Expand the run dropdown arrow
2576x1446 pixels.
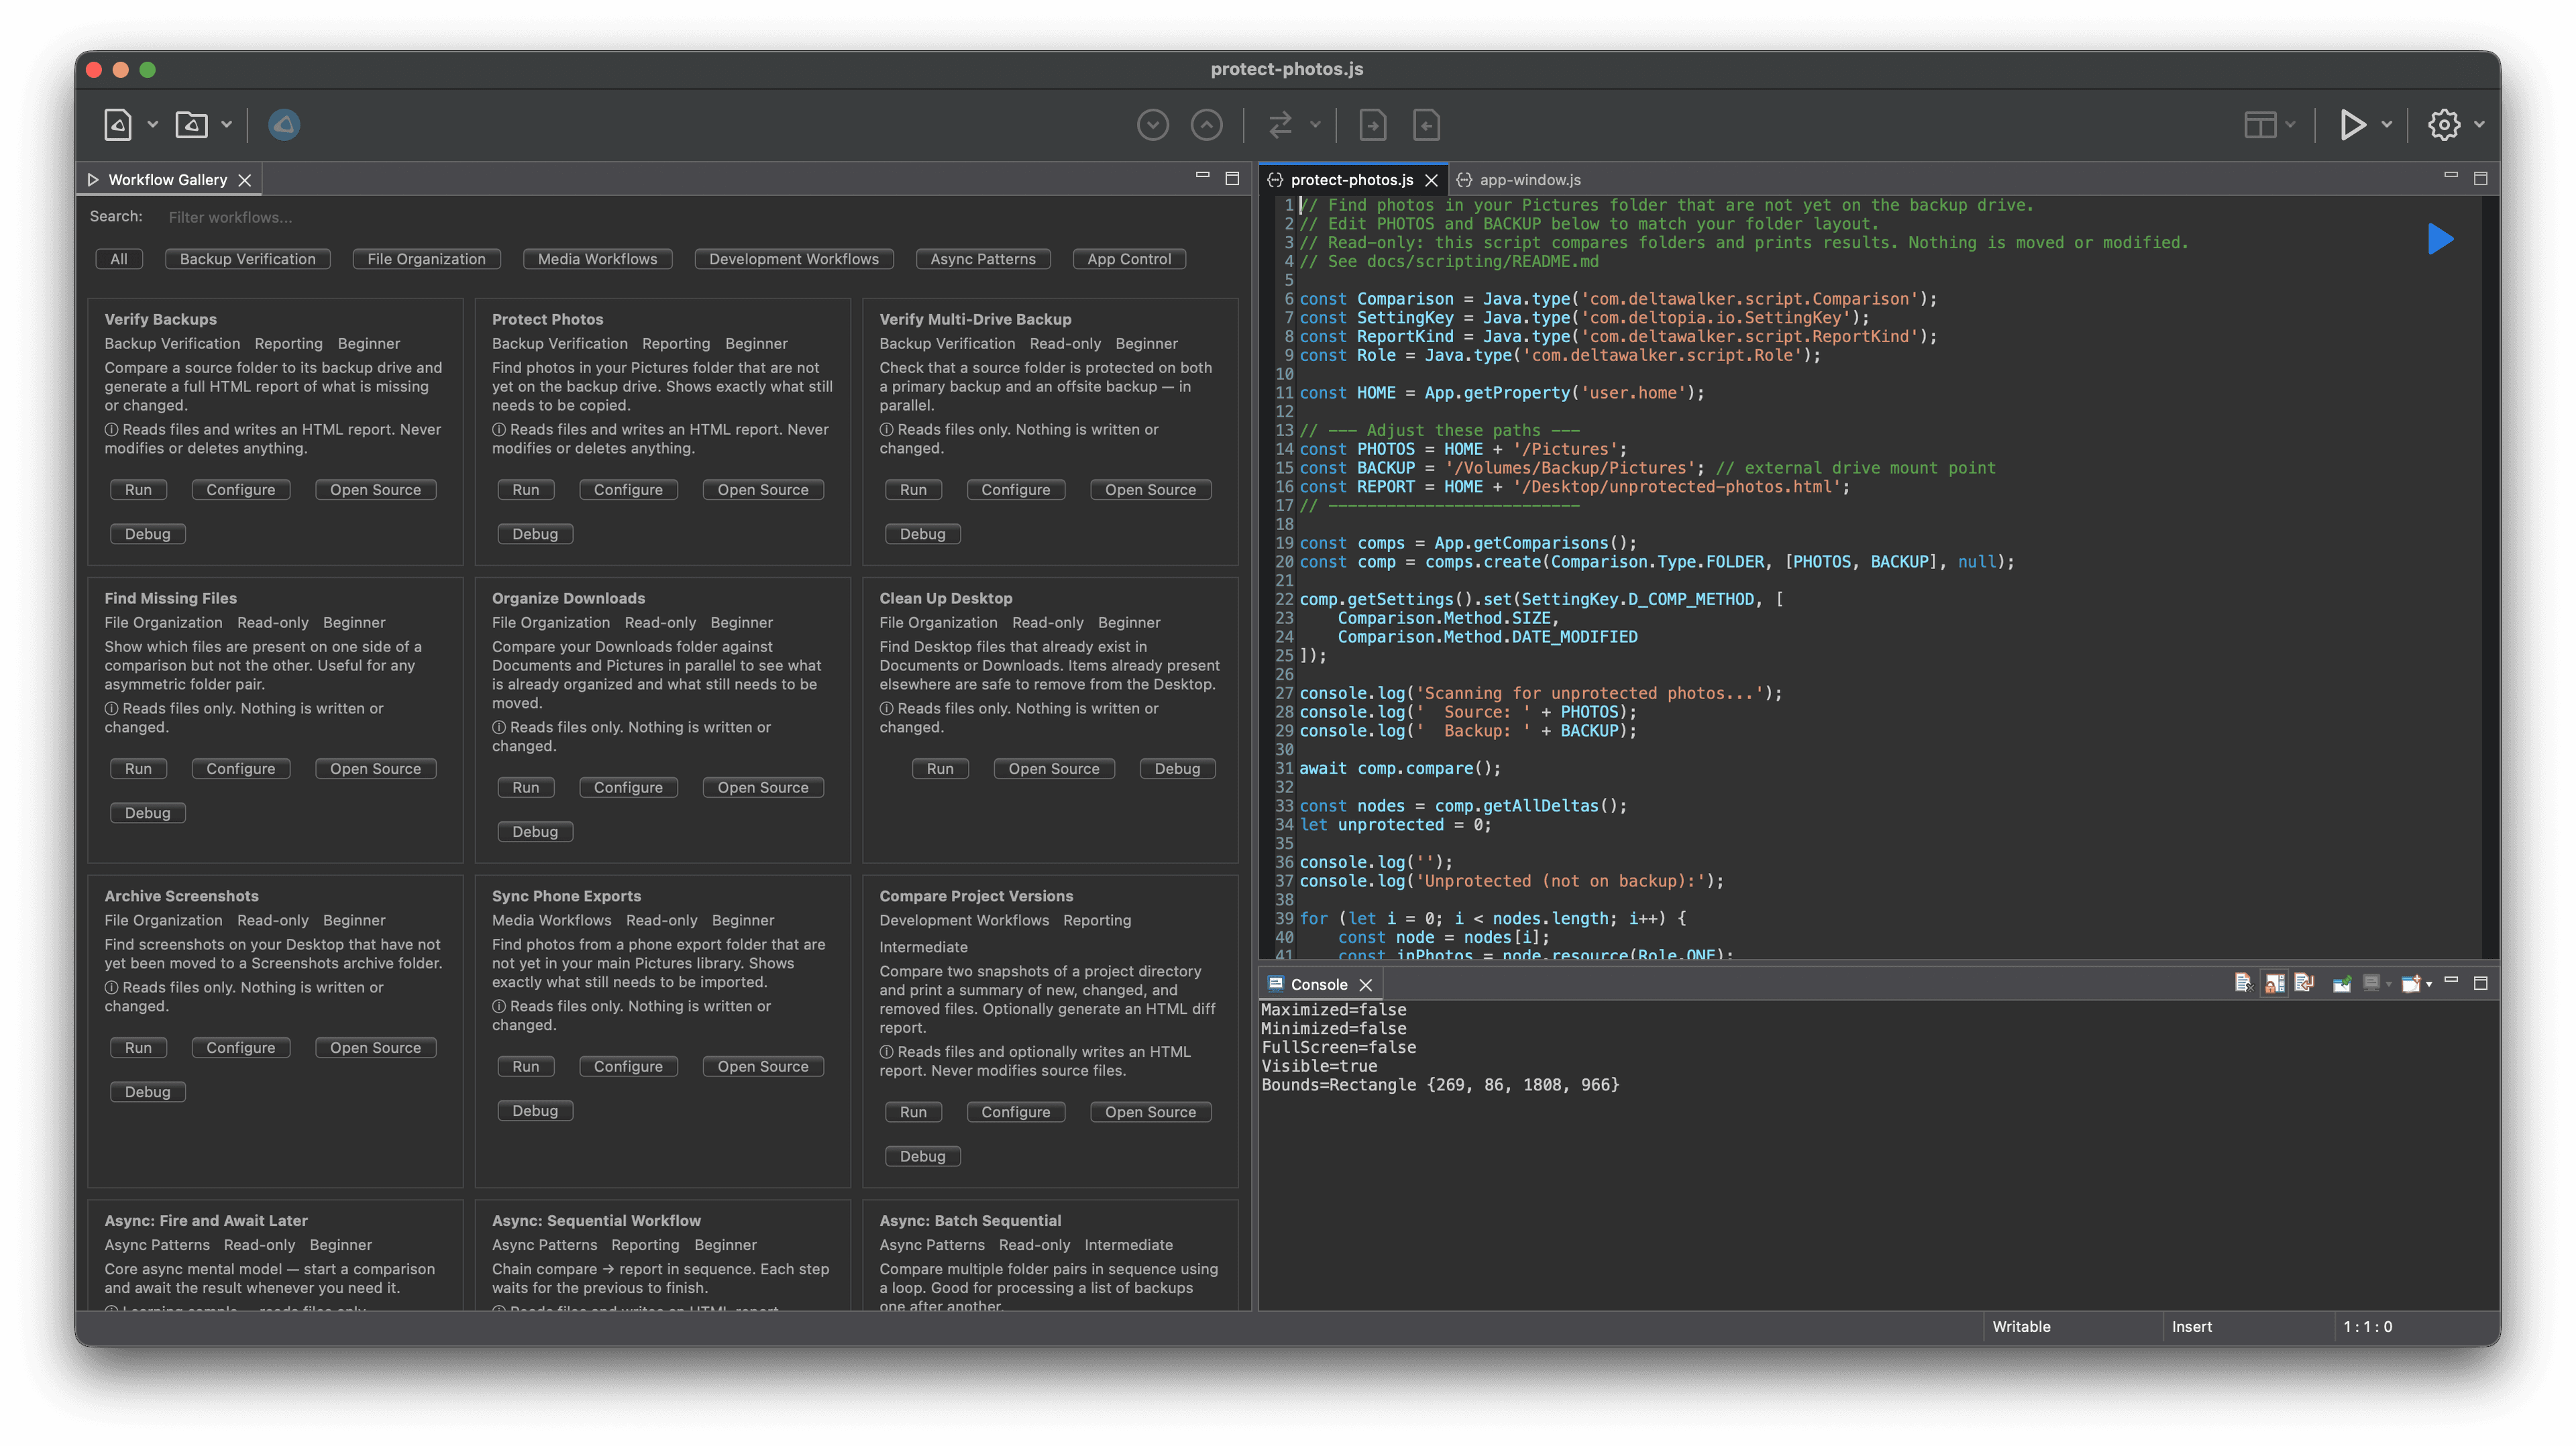point(2387,125)
